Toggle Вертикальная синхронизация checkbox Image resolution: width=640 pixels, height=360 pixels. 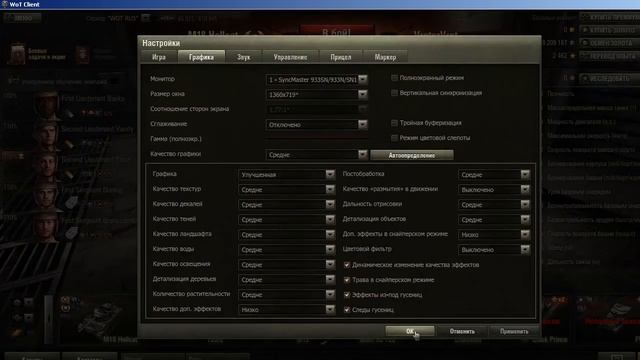pos(394,93)
